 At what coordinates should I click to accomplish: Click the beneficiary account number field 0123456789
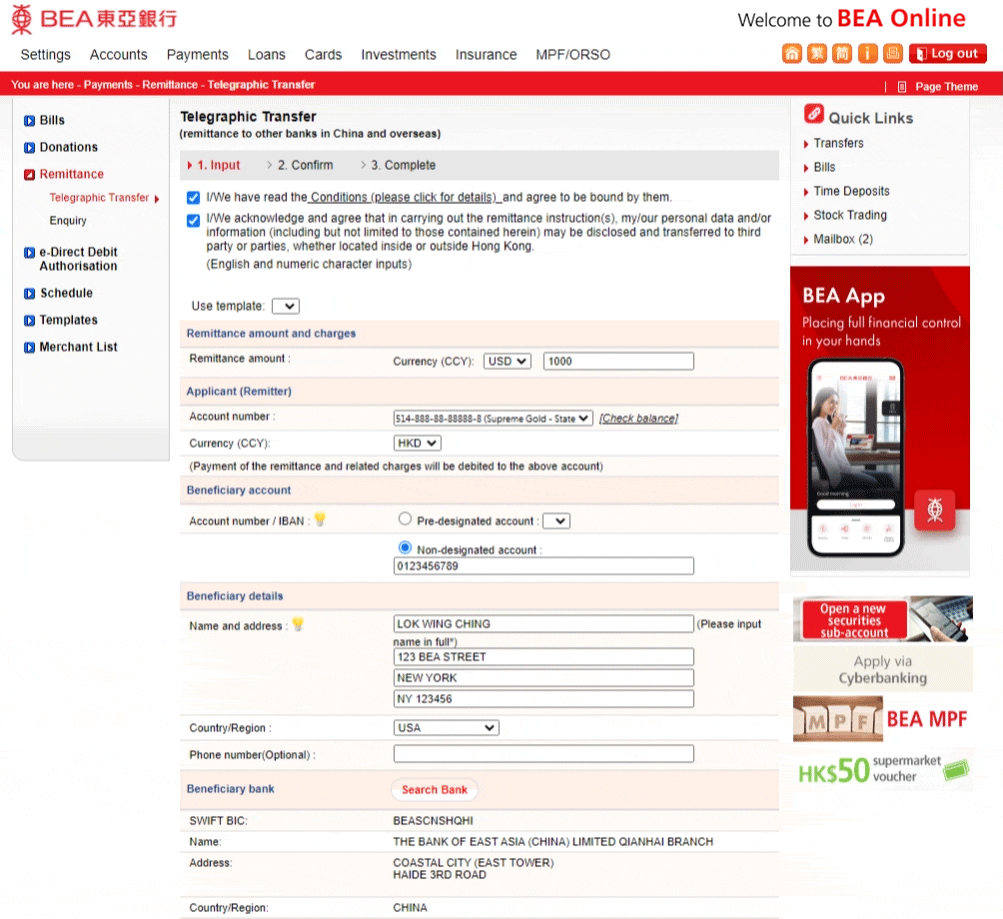(x=544, y=566)
